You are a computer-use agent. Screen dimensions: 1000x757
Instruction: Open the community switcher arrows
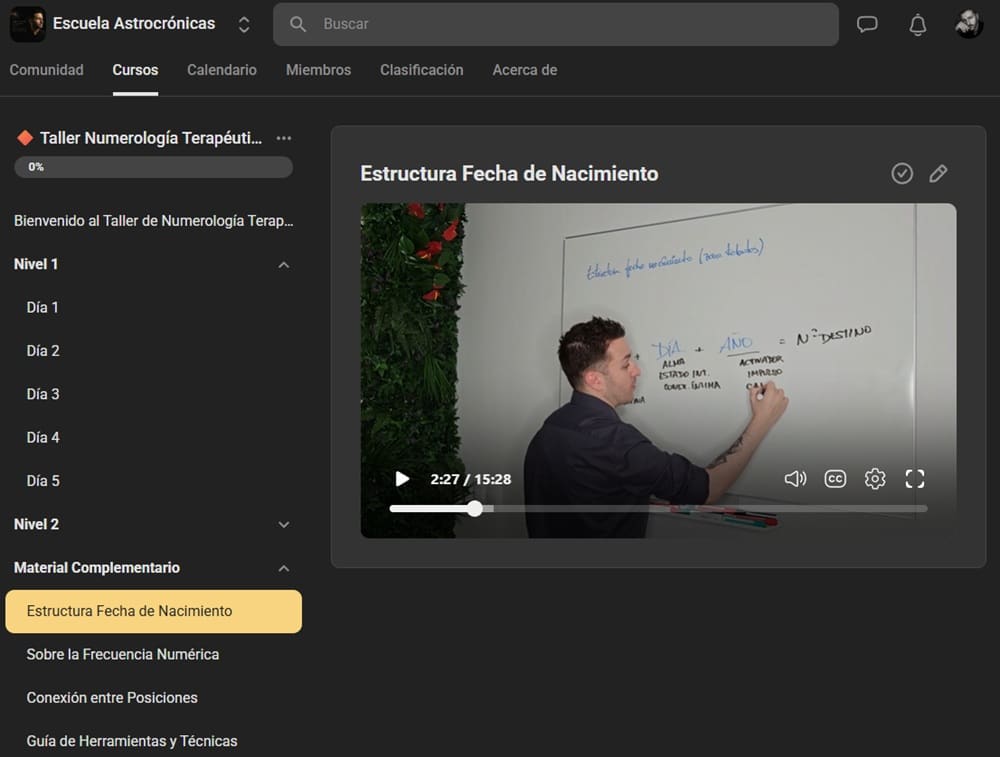tap(244, 24)
